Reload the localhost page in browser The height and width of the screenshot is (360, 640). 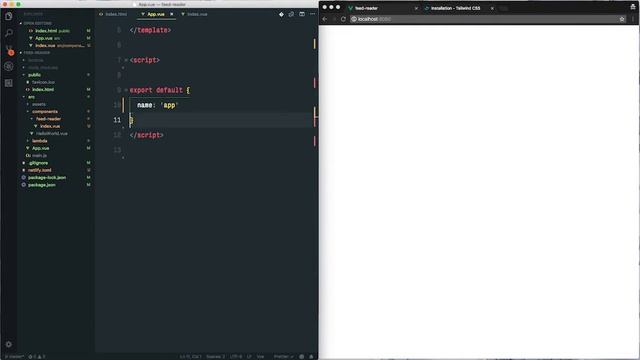[343, 19]
